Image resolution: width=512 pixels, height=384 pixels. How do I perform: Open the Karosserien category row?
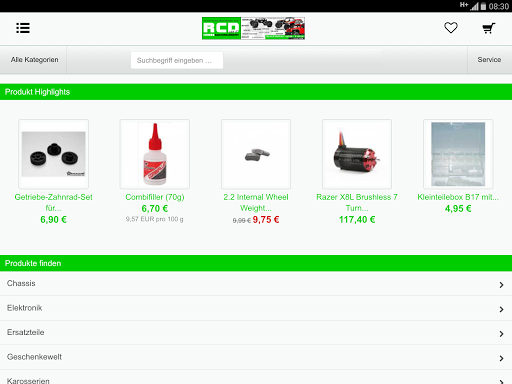(x=256, y=378)
